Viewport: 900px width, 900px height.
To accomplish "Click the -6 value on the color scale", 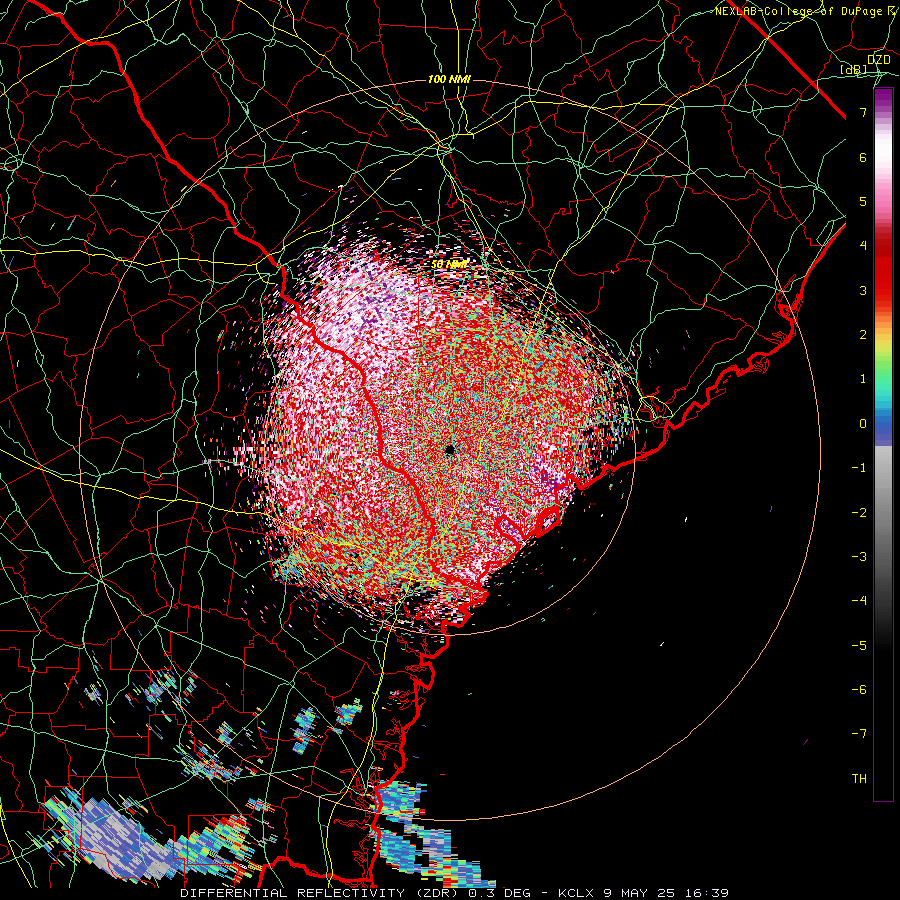I will [859, 690].
